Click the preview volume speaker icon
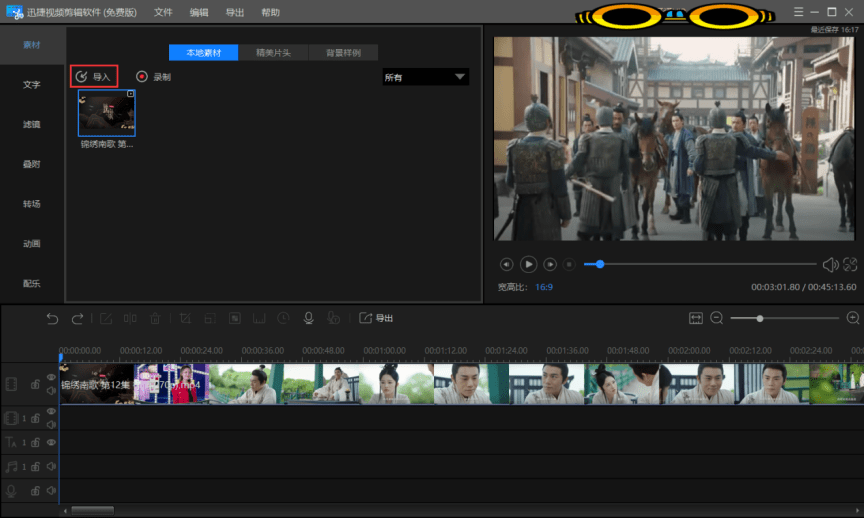 click(829, 265)
